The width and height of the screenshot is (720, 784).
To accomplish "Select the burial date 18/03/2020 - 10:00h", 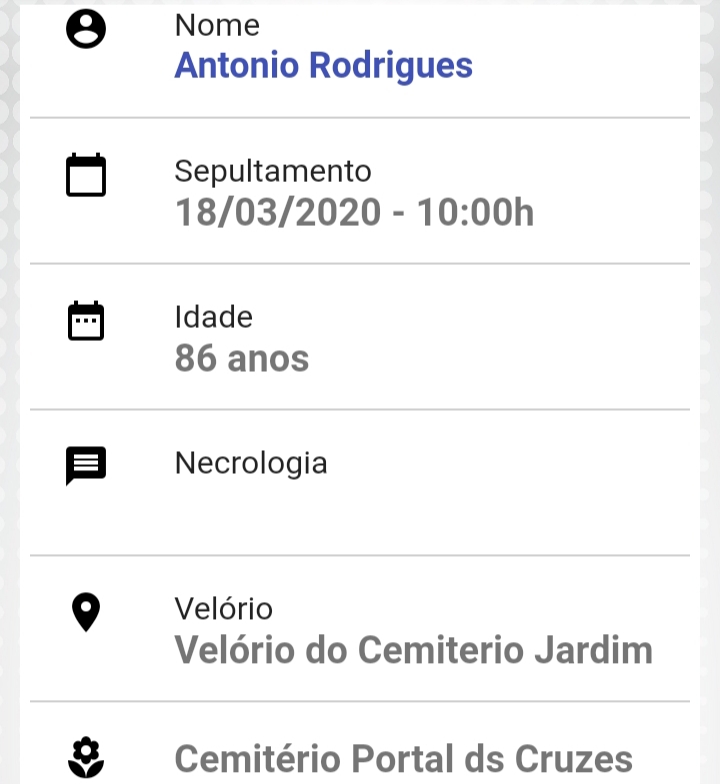I will (x=354, y=212).
